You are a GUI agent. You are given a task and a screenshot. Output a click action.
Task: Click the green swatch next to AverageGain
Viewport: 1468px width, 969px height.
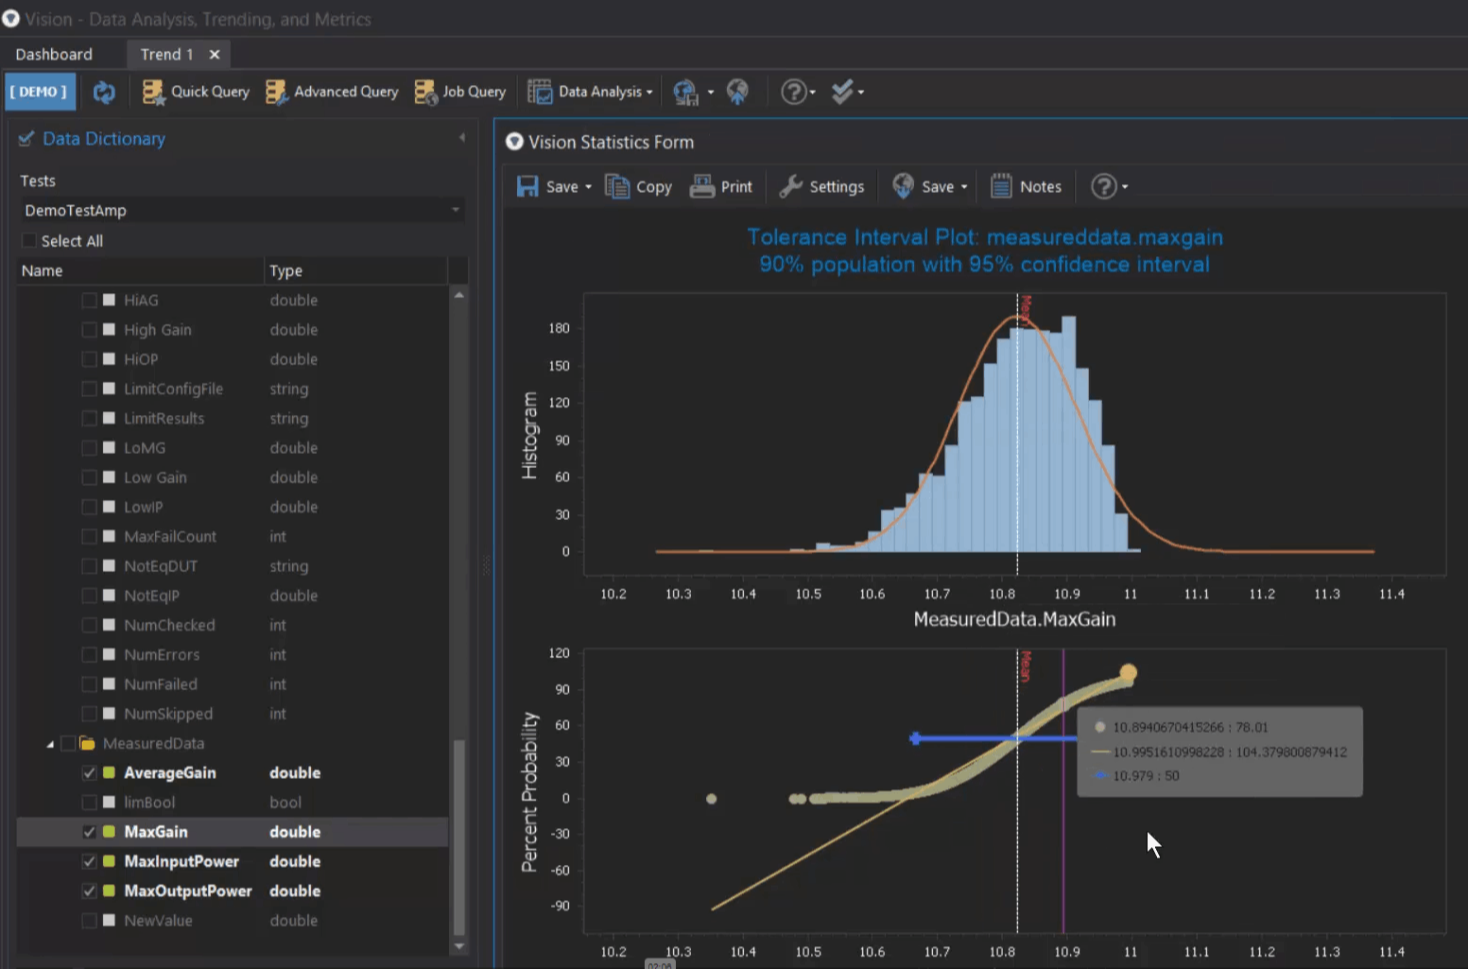(107, 772)
